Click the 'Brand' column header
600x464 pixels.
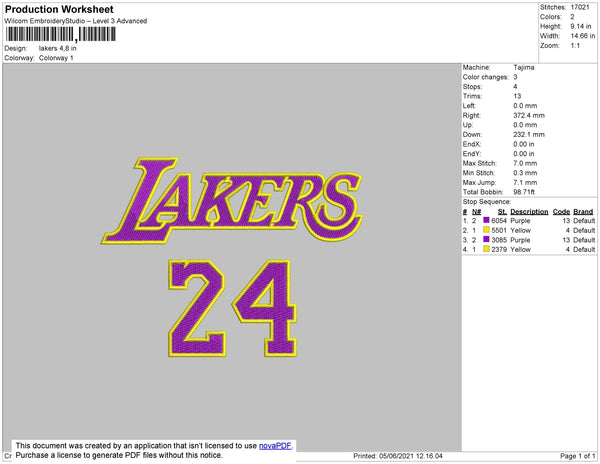point(583,212)
